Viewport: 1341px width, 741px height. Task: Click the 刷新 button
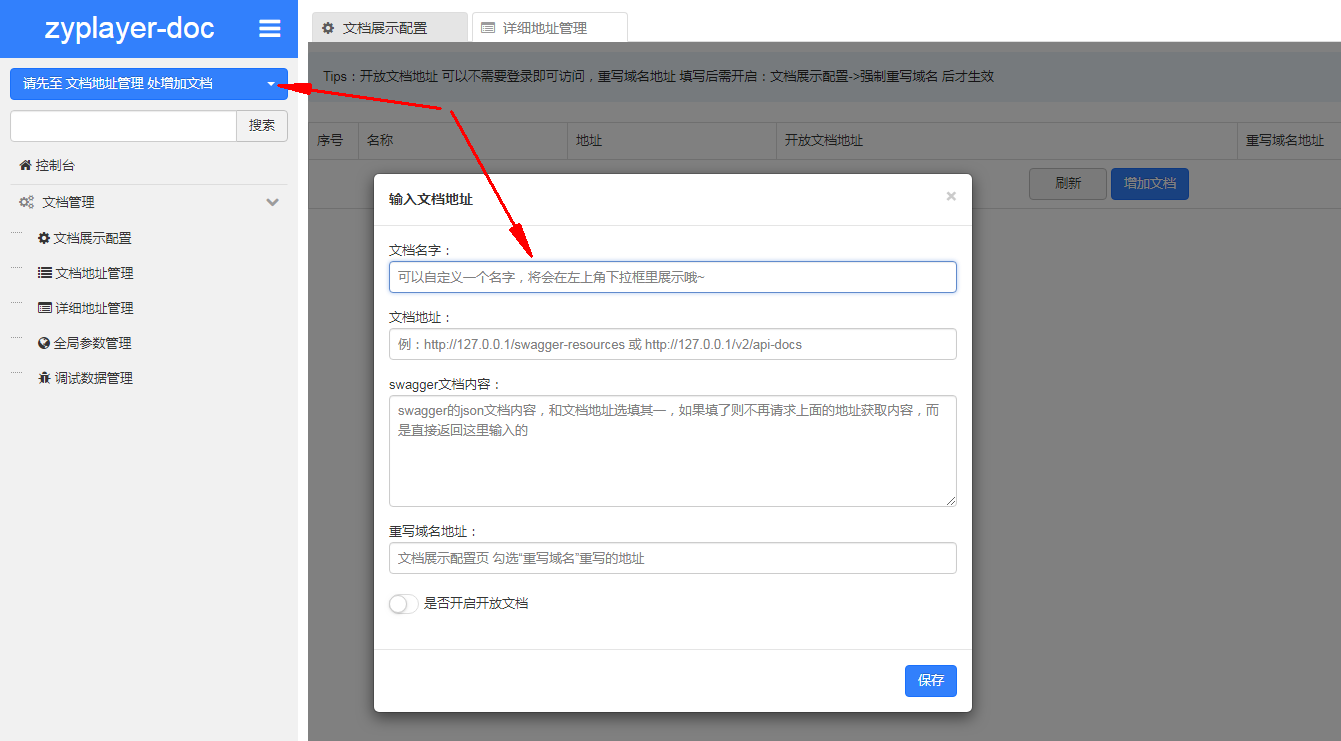click(x=1067, y=183)
